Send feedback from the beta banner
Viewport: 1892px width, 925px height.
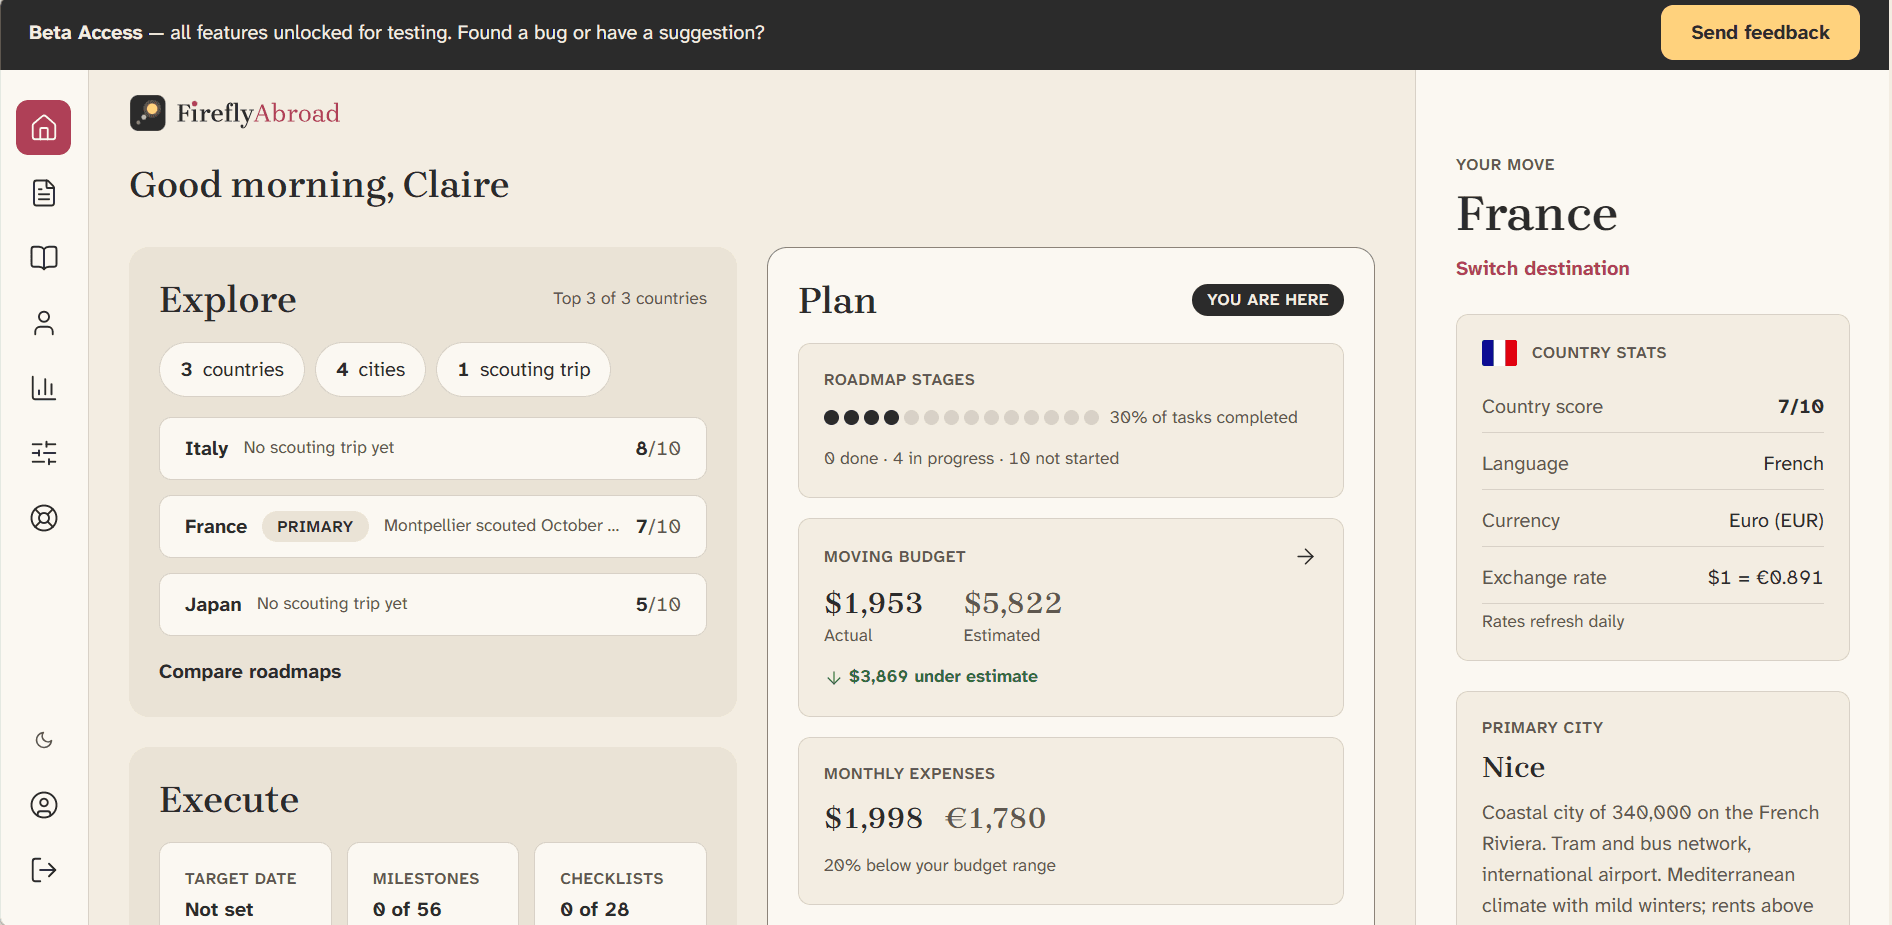pyautogui.click(x=1760, y=32)
